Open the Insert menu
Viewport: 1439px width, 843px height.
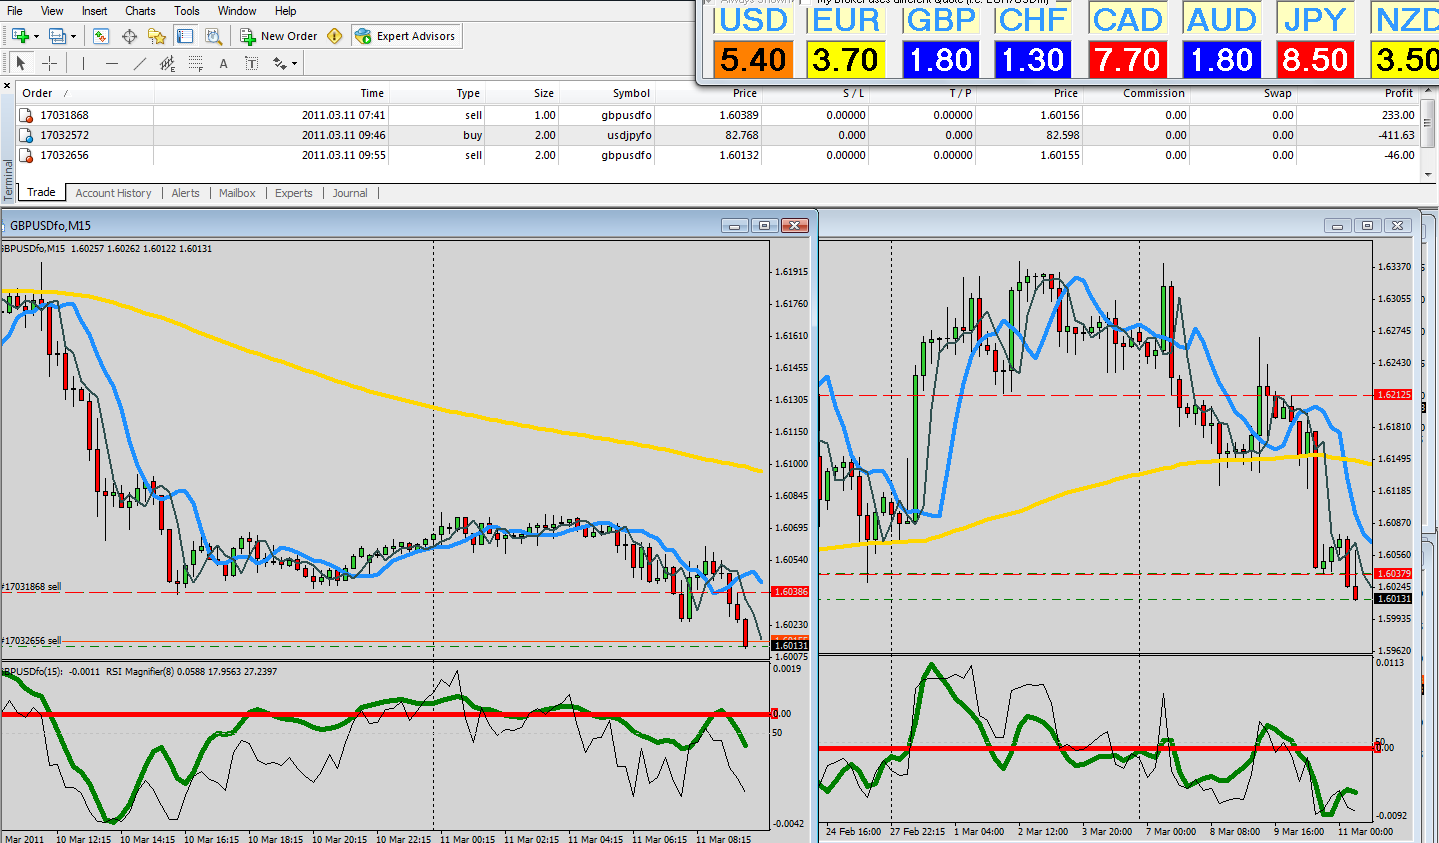pos(95,11)
